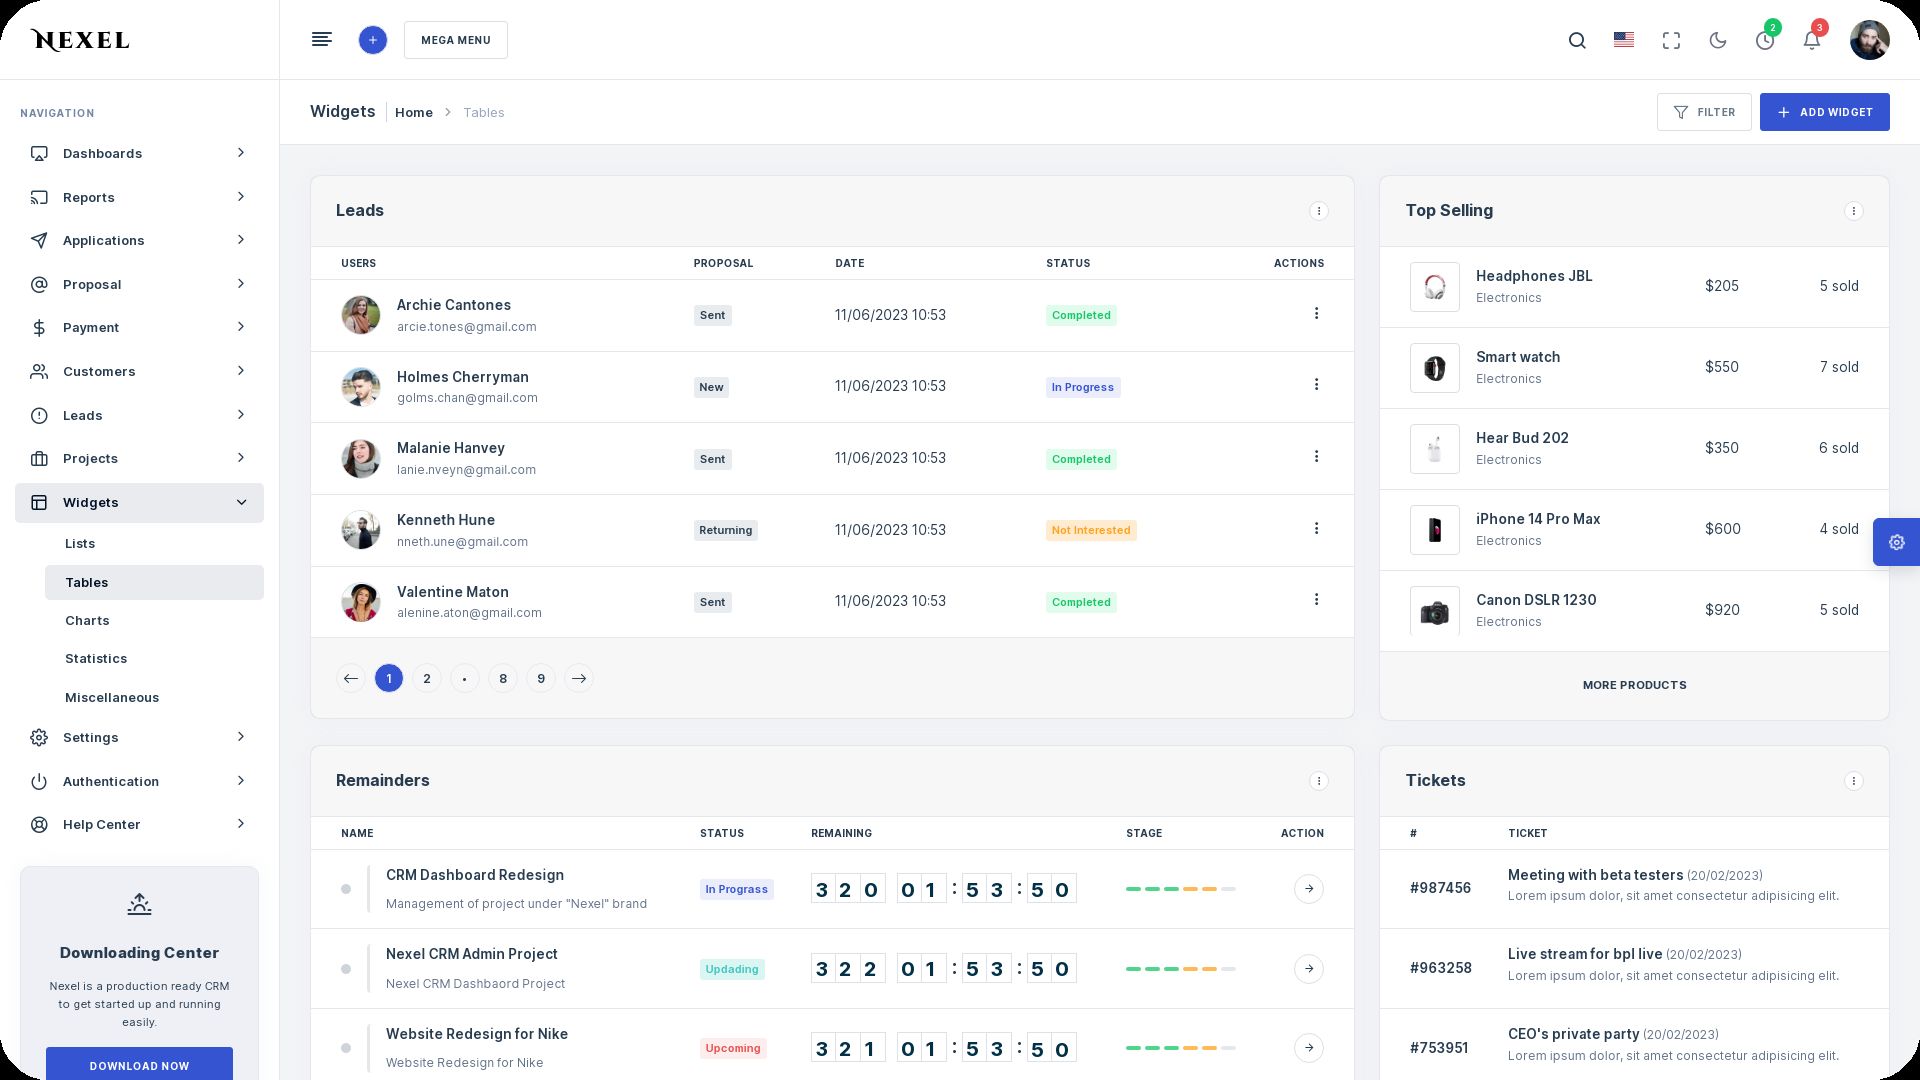Toggle sidebar with hamburger menu icon
The width and height of the screenshot is (1920, 1080).
point(321,40)
